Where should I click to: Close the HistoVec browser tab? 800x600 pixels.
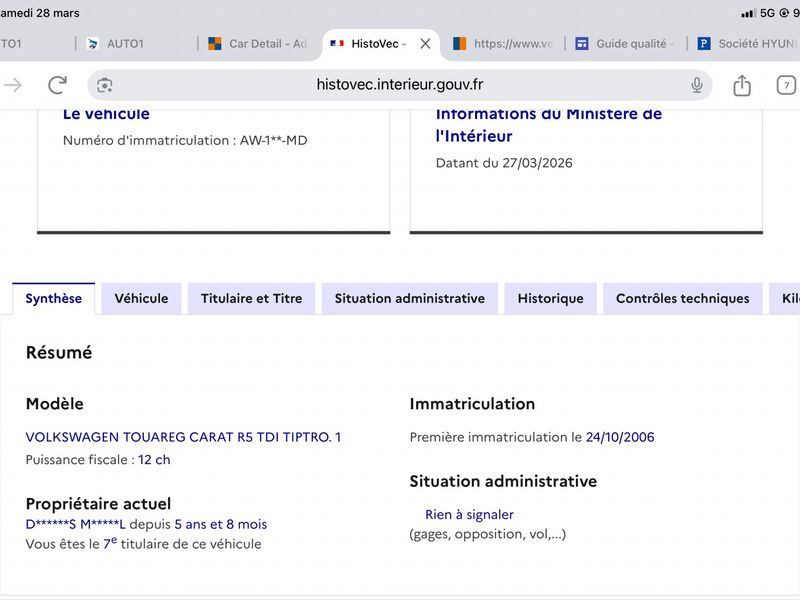pyautogui.click(x=425, y=44)
